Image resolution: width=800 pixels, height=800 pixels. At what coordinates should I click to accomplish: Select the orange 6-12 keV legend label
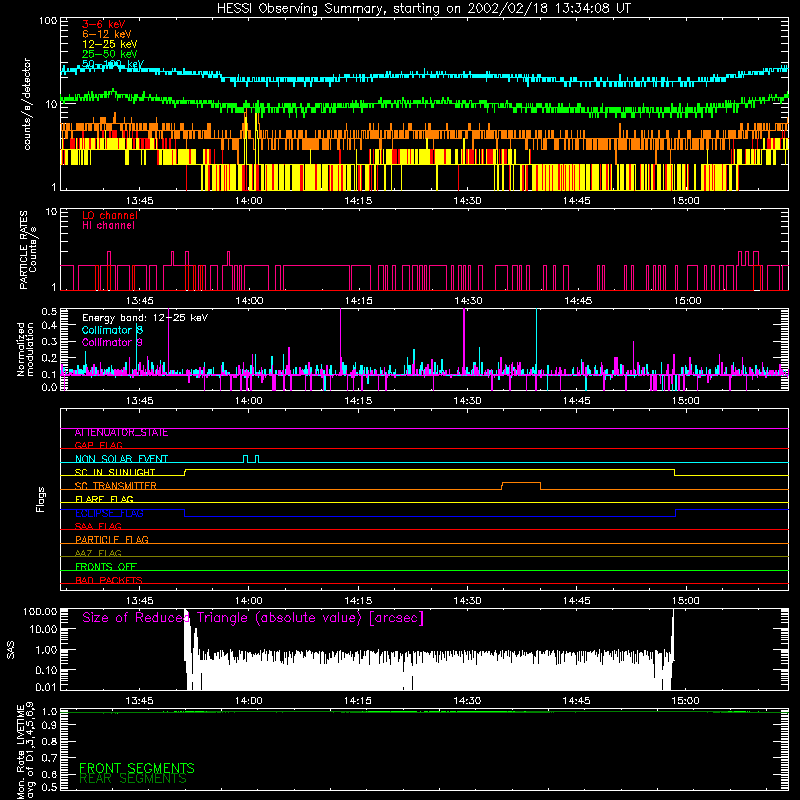pos(107,34)
